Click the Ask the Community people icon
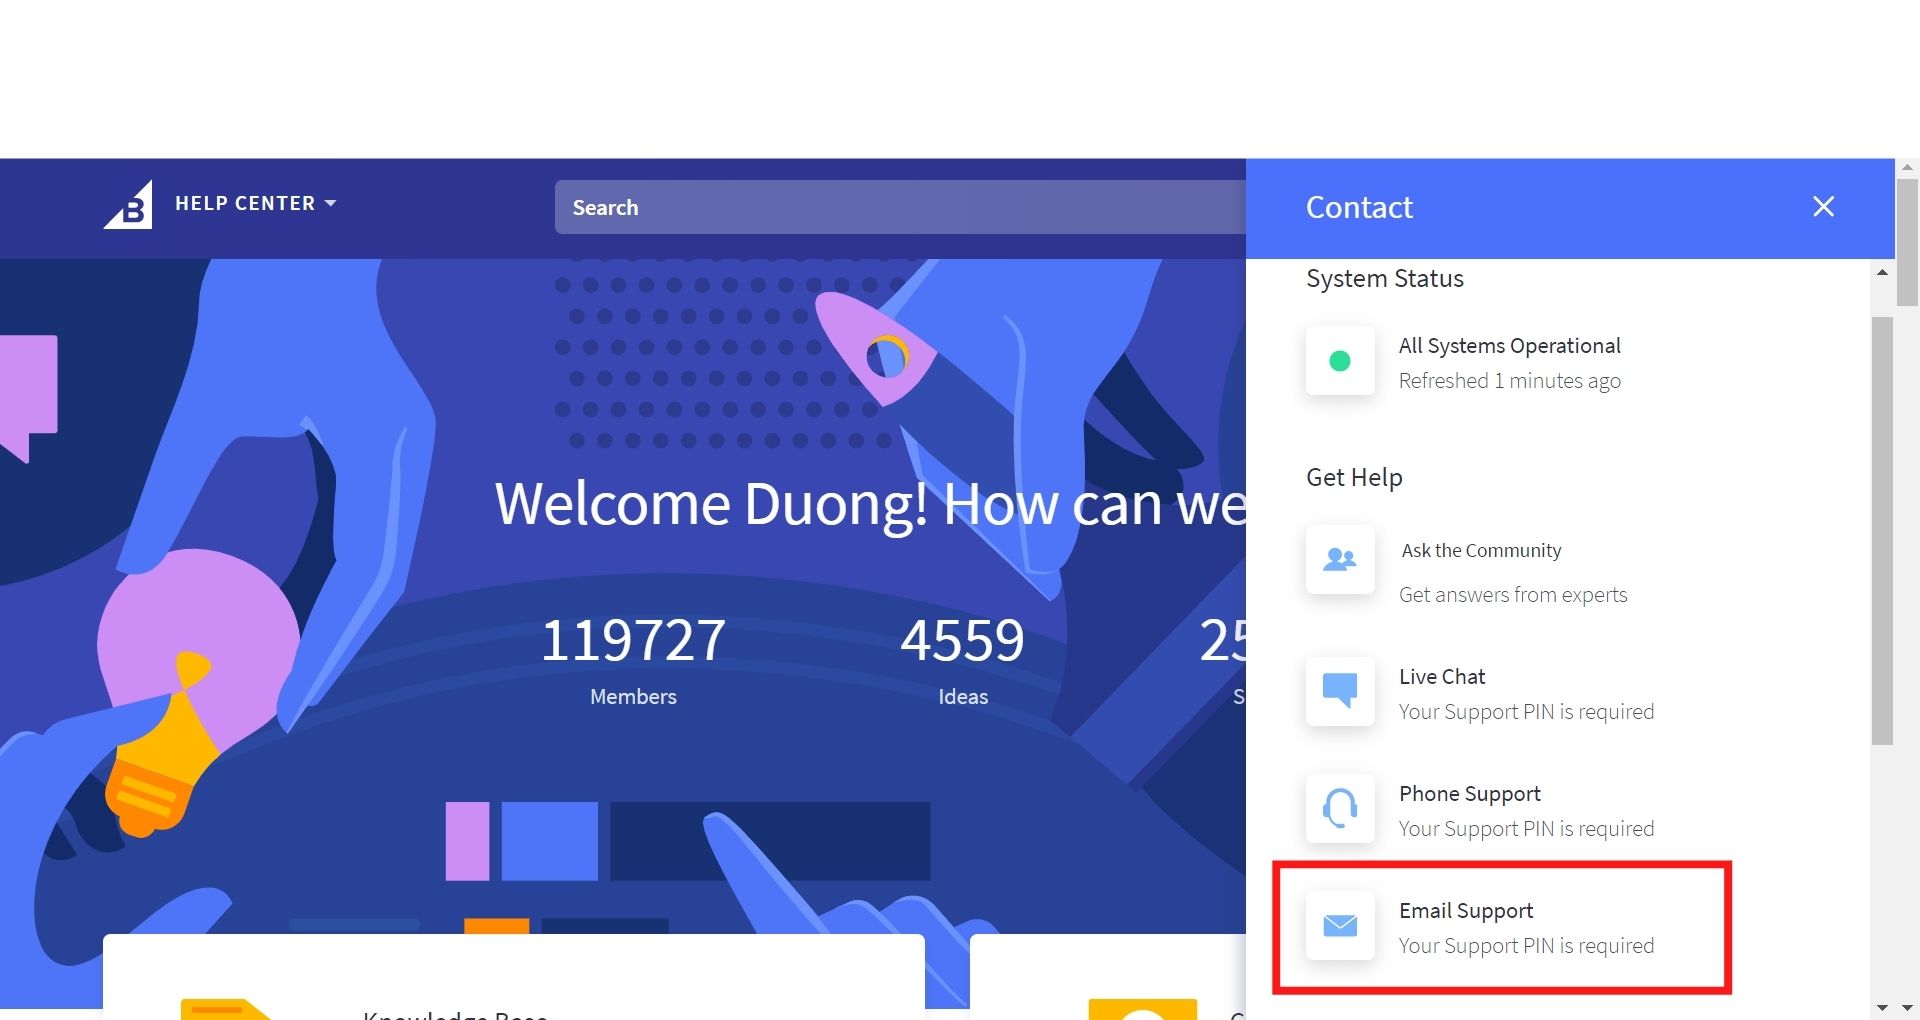 tap(1340, 559)
